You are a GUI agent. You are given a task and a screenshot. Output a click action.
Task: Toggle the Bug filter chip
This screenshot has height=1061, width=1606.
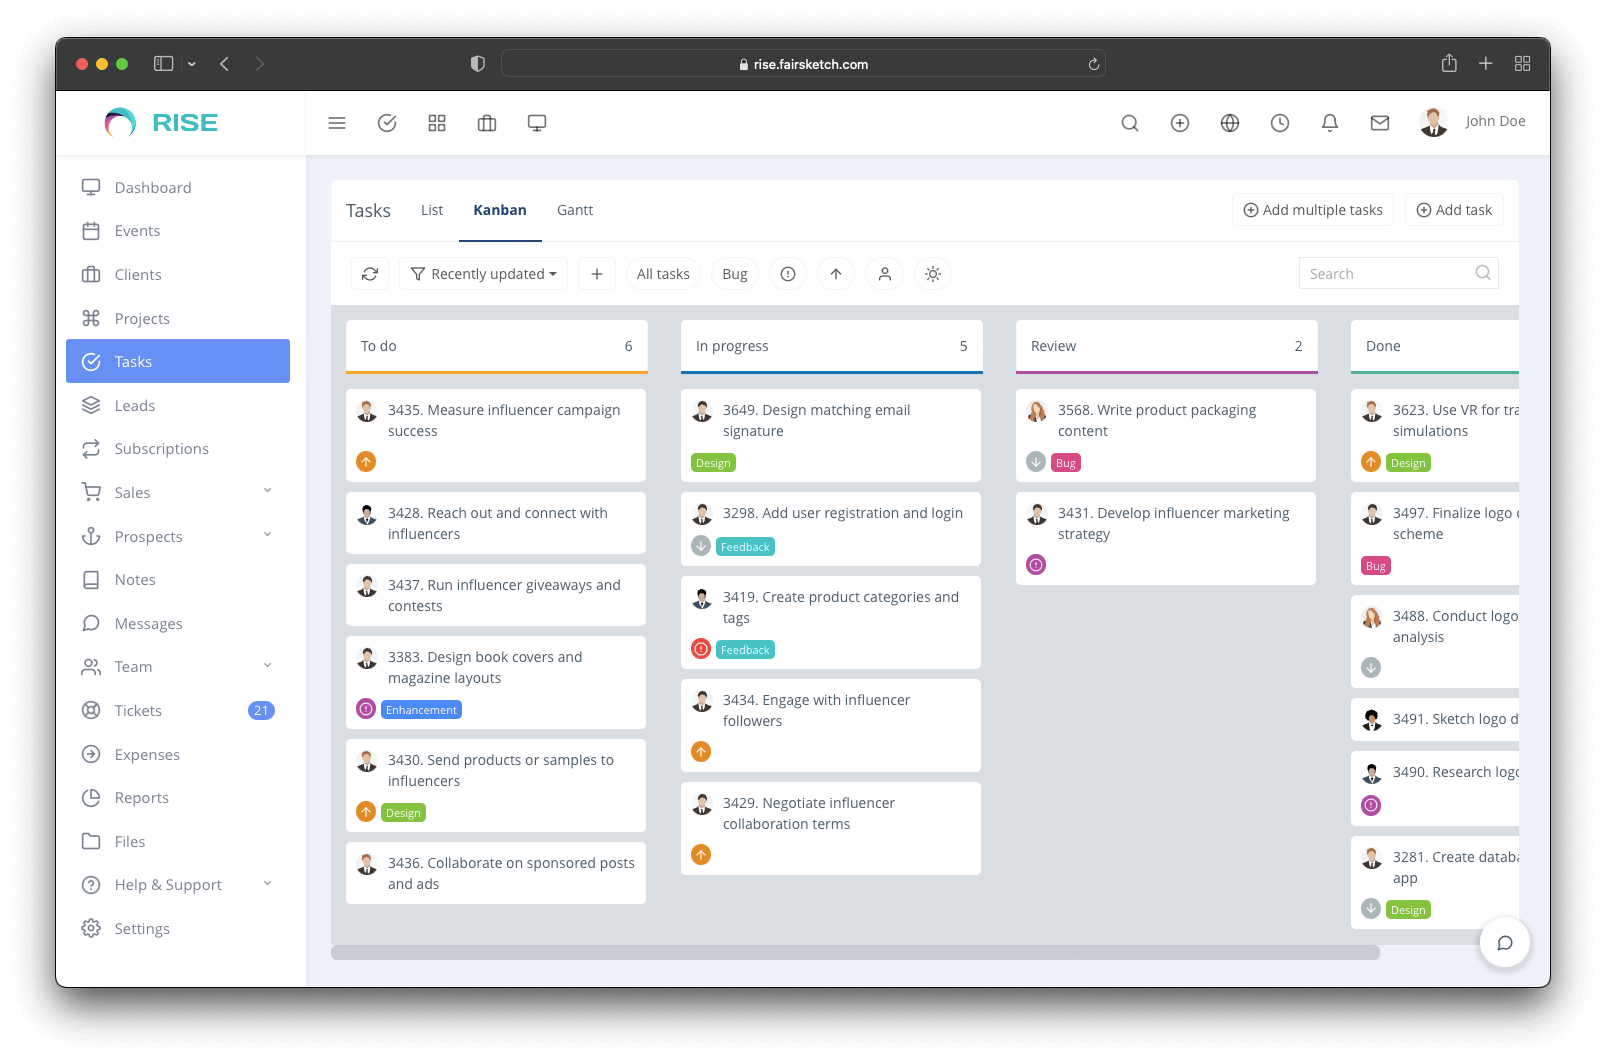pos(734,274)
